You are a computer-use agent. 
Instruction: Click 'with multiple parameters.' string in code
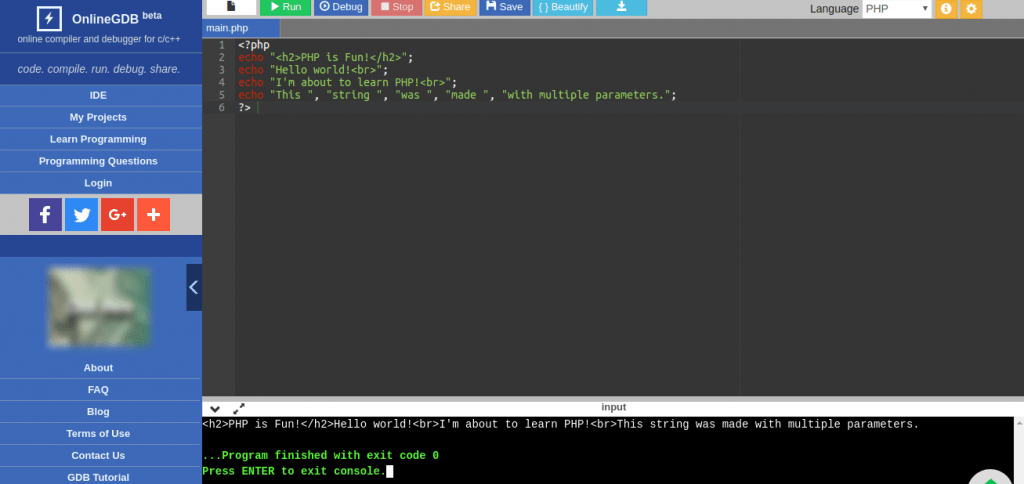point(586,95)
